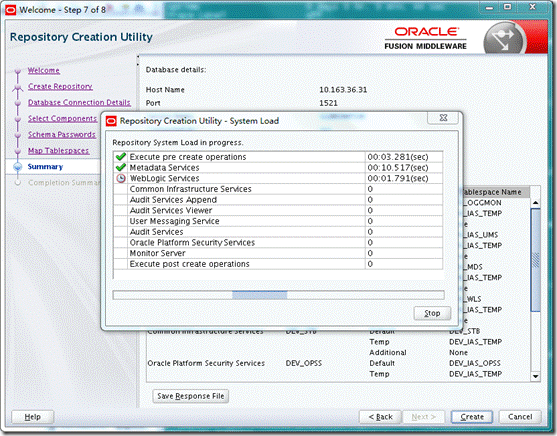Click the Fusion Middleware round logo icon

(x=504, y=39)
